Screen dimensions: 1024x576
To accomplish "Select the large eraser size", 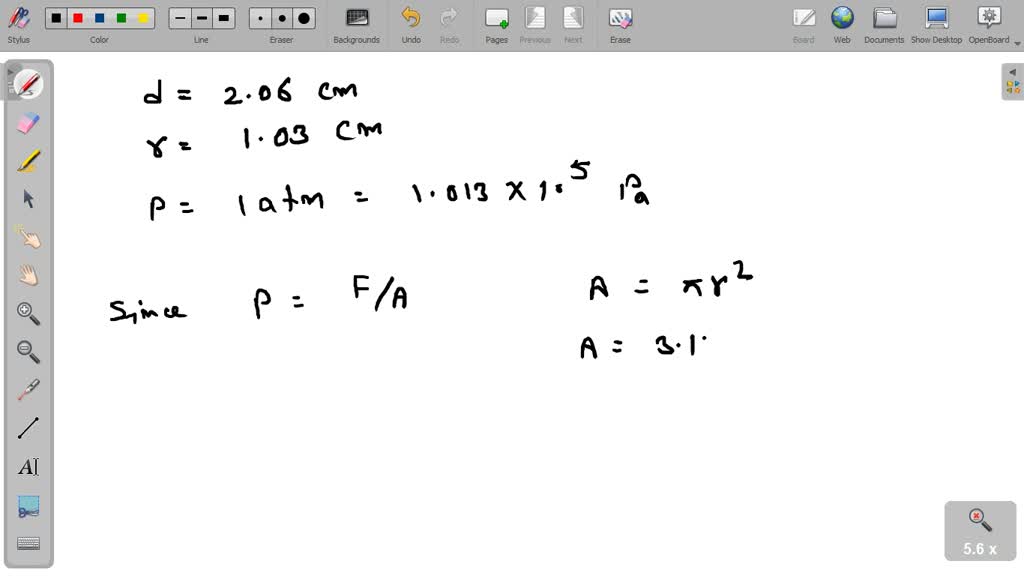I will [x=304, y=18].
